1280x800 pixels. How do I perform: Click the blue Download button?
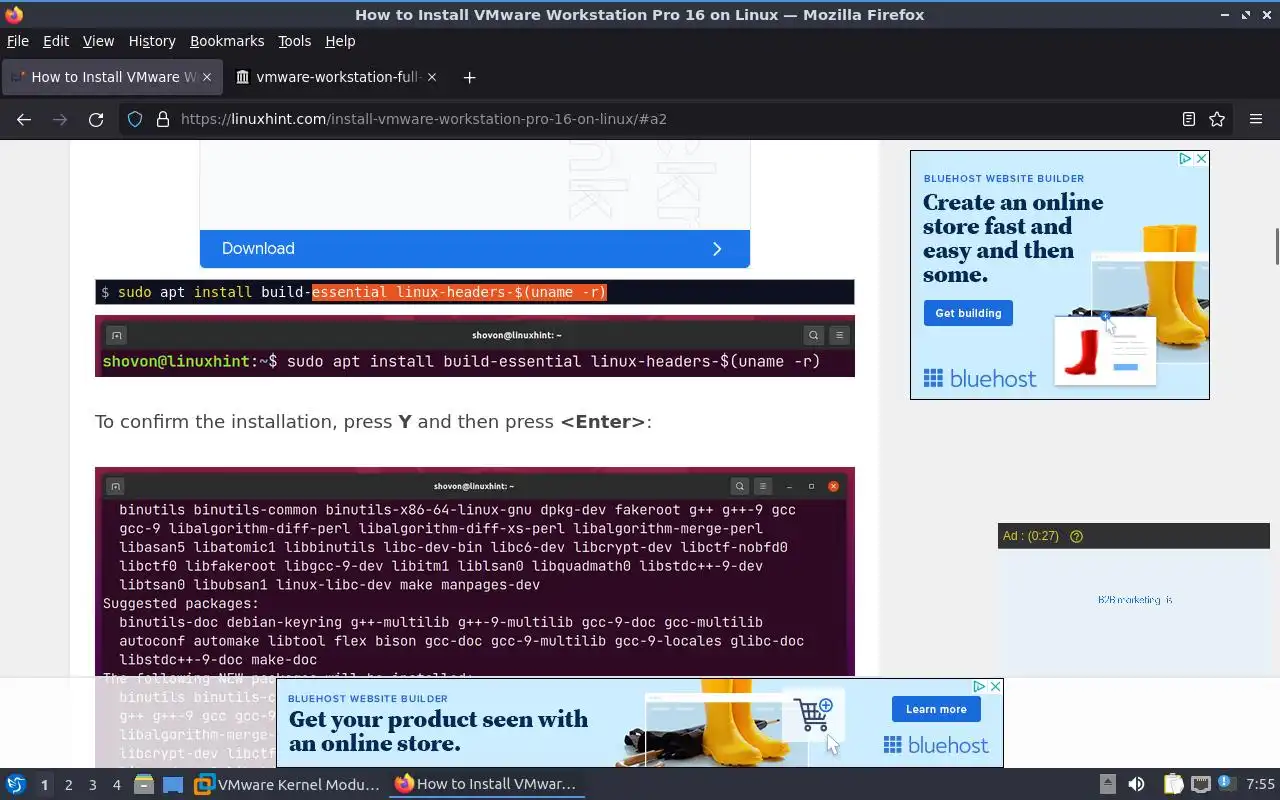[x=475, y=249]
